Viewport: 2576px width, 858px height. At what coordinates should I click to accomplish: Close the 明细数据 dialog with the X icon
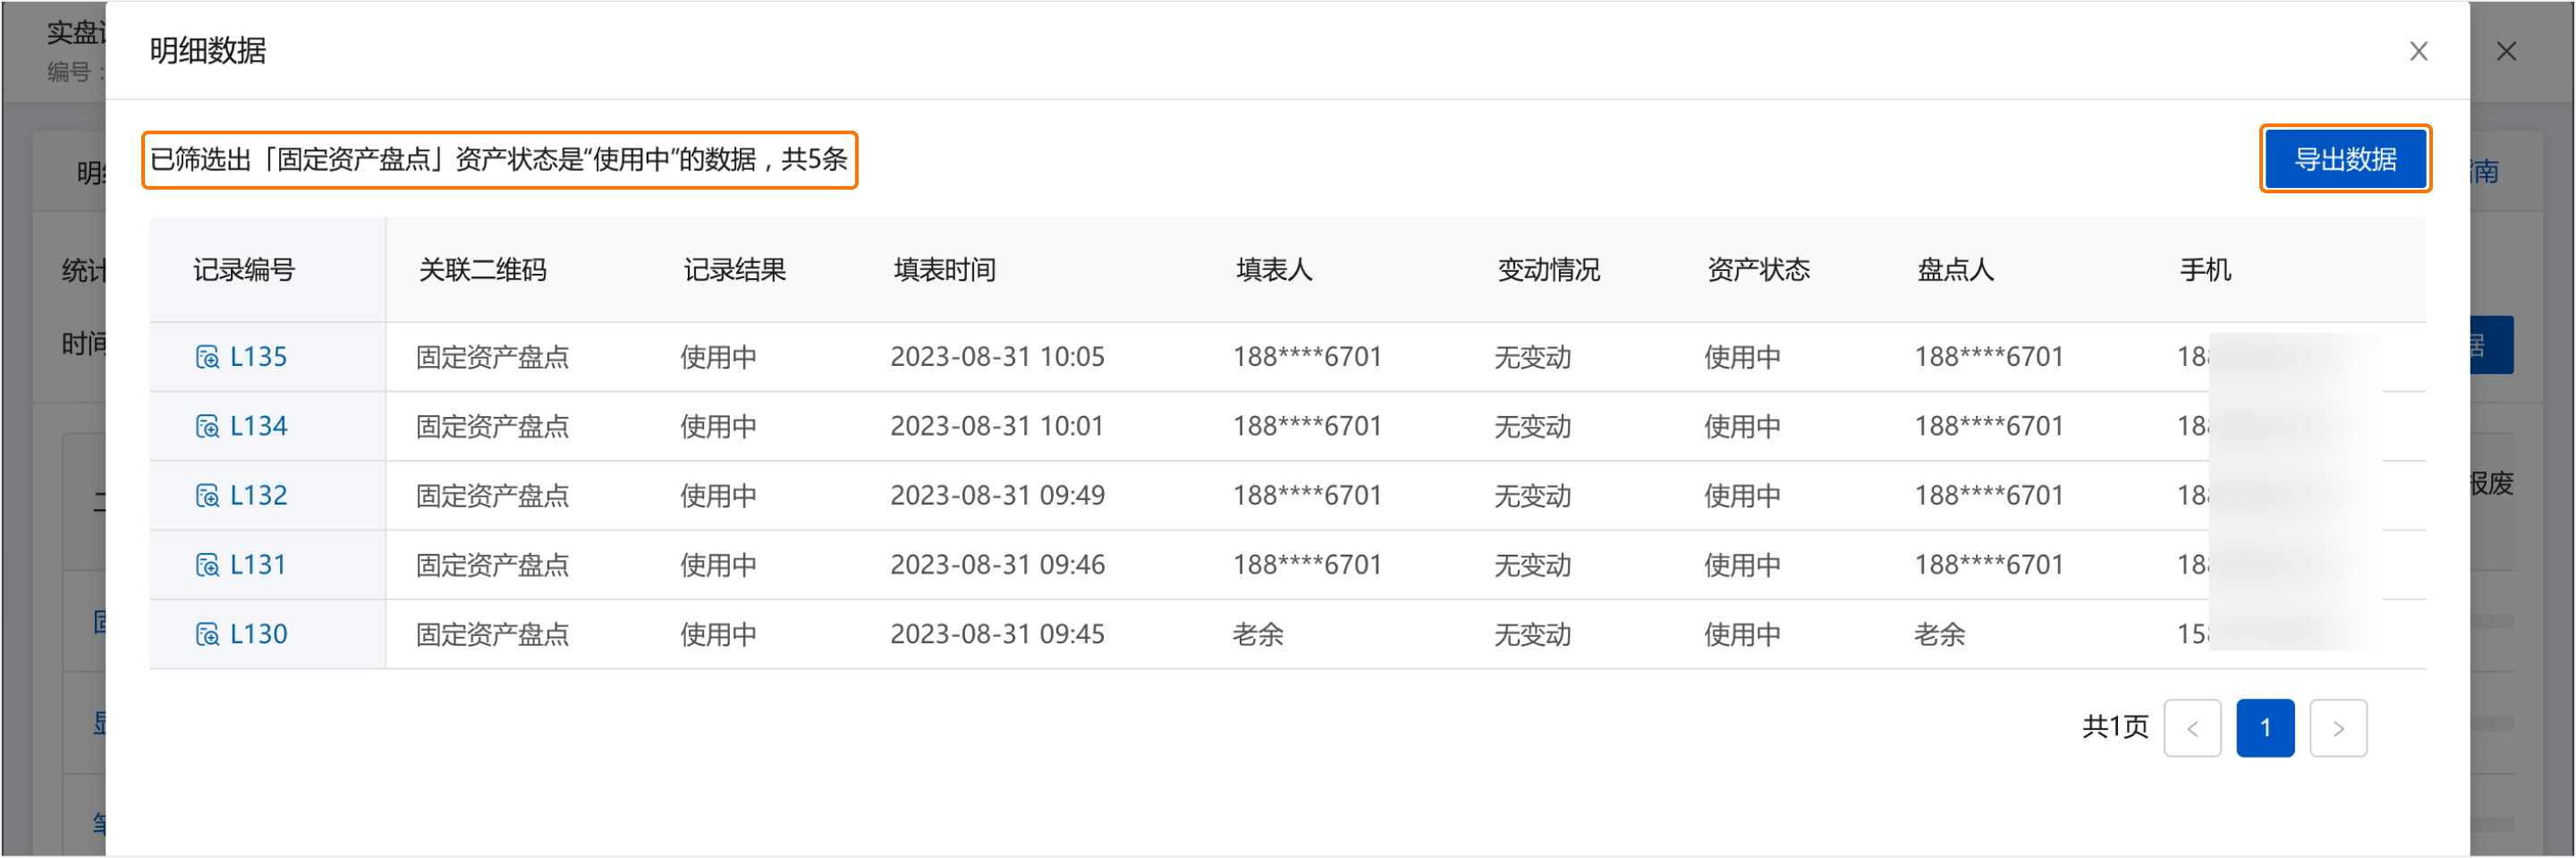coord(2419,50)
